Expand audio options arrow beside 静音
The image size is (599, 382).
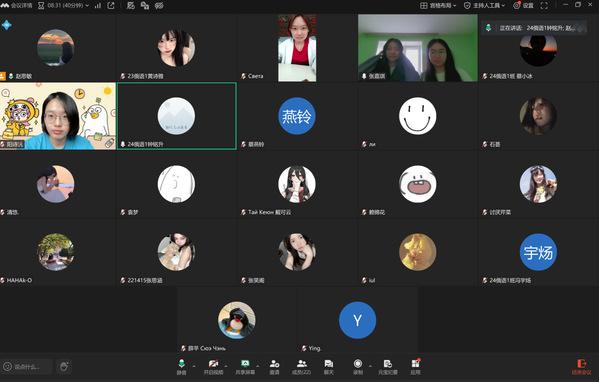[x=194, y=366]
